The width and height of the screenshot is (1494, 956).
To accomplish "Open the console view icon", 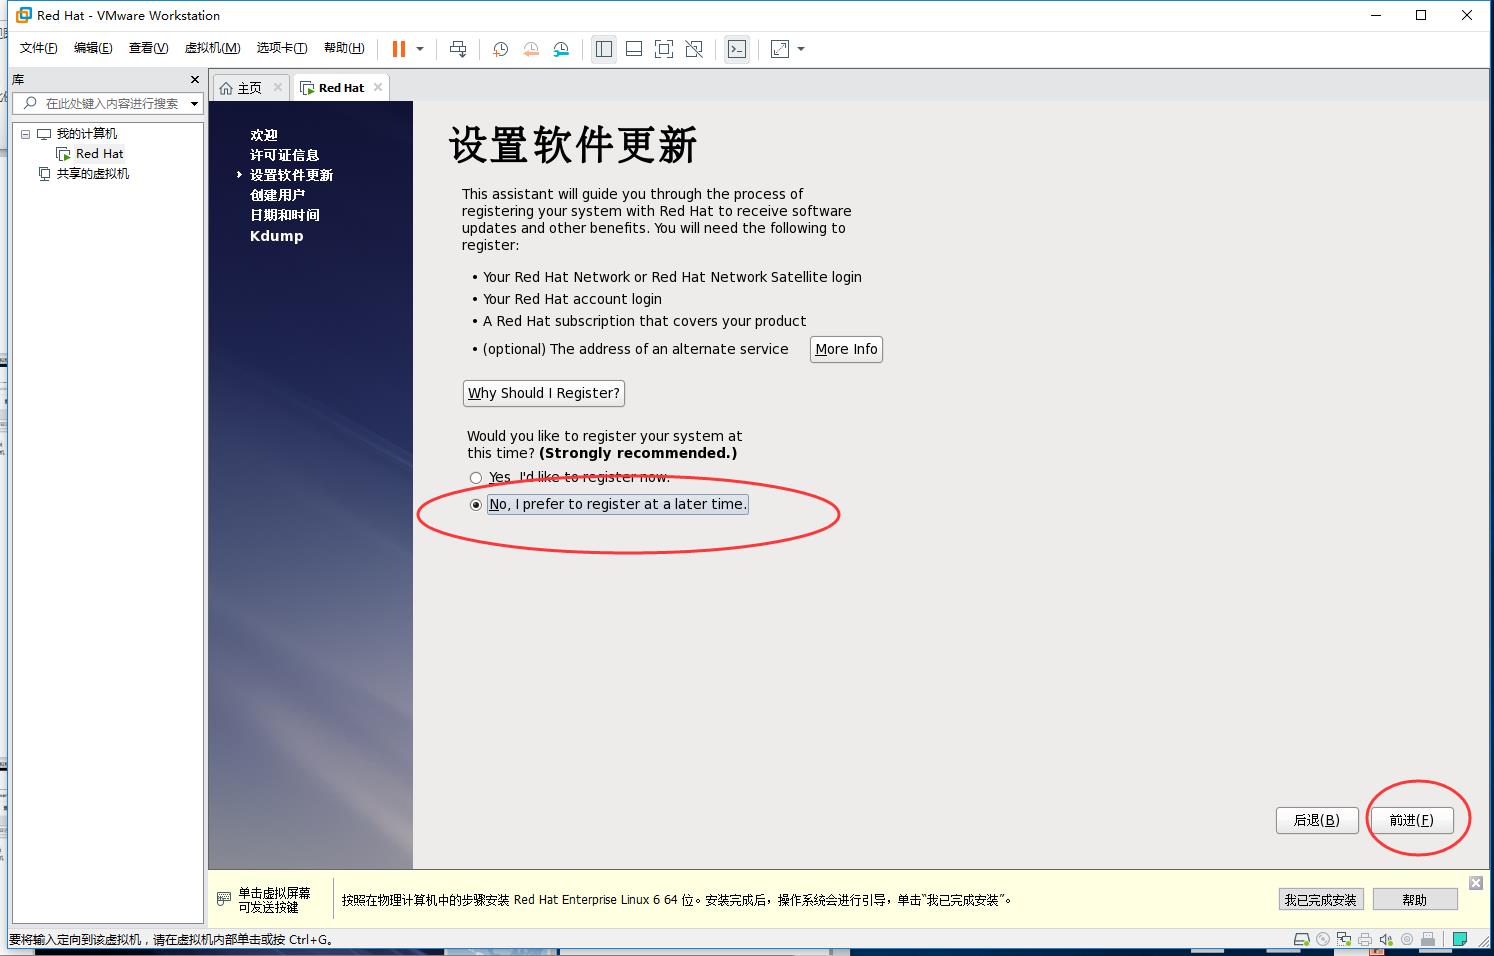I will click(x=737, y=49).
